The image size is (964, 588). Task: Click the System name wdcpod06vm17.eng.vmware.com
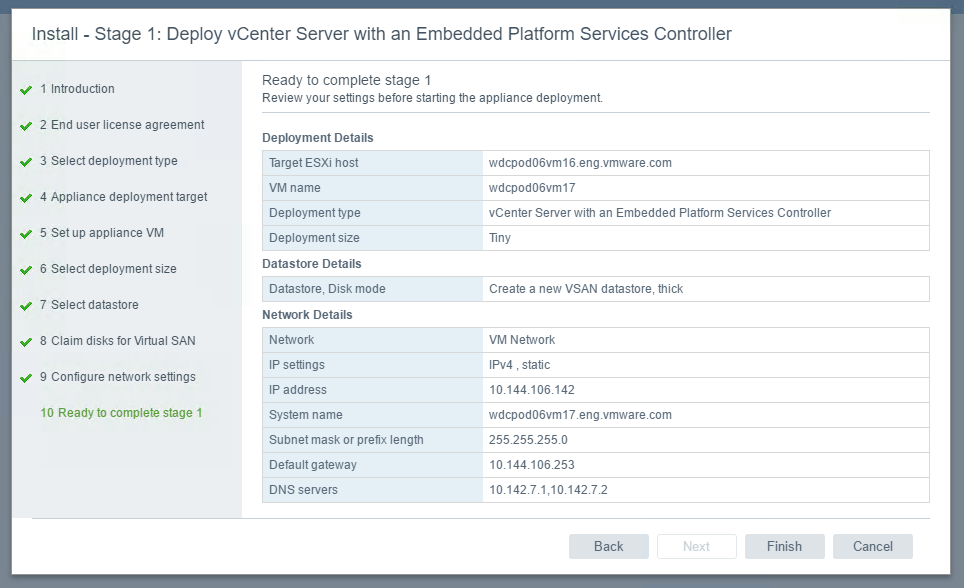pos(580,415)
